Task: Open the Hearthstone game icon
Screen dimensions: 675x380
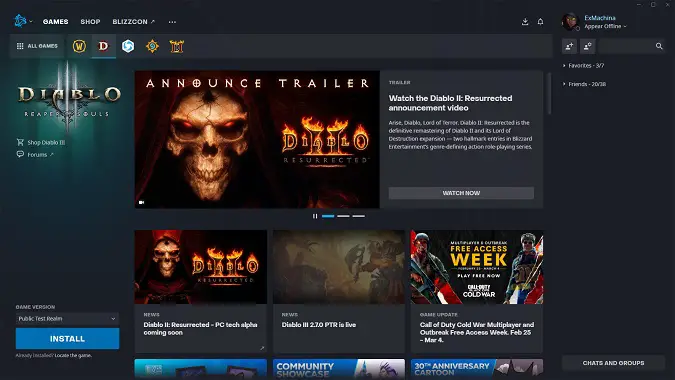Action: (152, 46)
